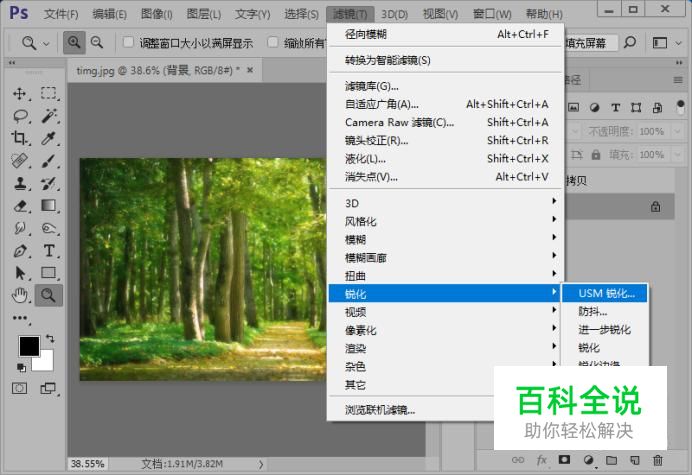
Task: Select the Eyedropper tool
Action: [x=49, y=138]
